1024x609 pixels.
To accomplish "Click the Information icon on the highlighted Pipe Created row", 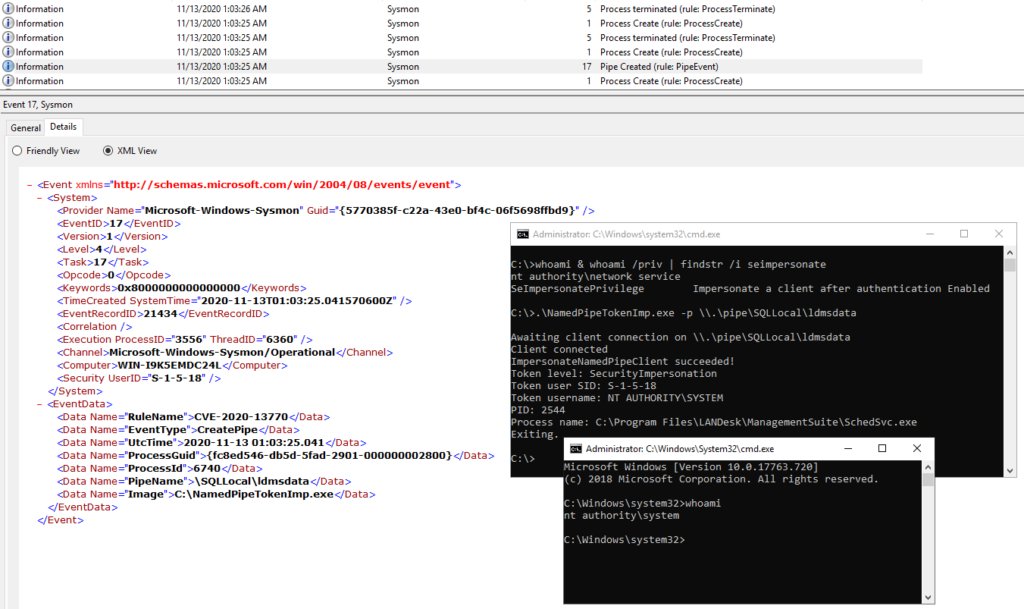I will (10, 66).
